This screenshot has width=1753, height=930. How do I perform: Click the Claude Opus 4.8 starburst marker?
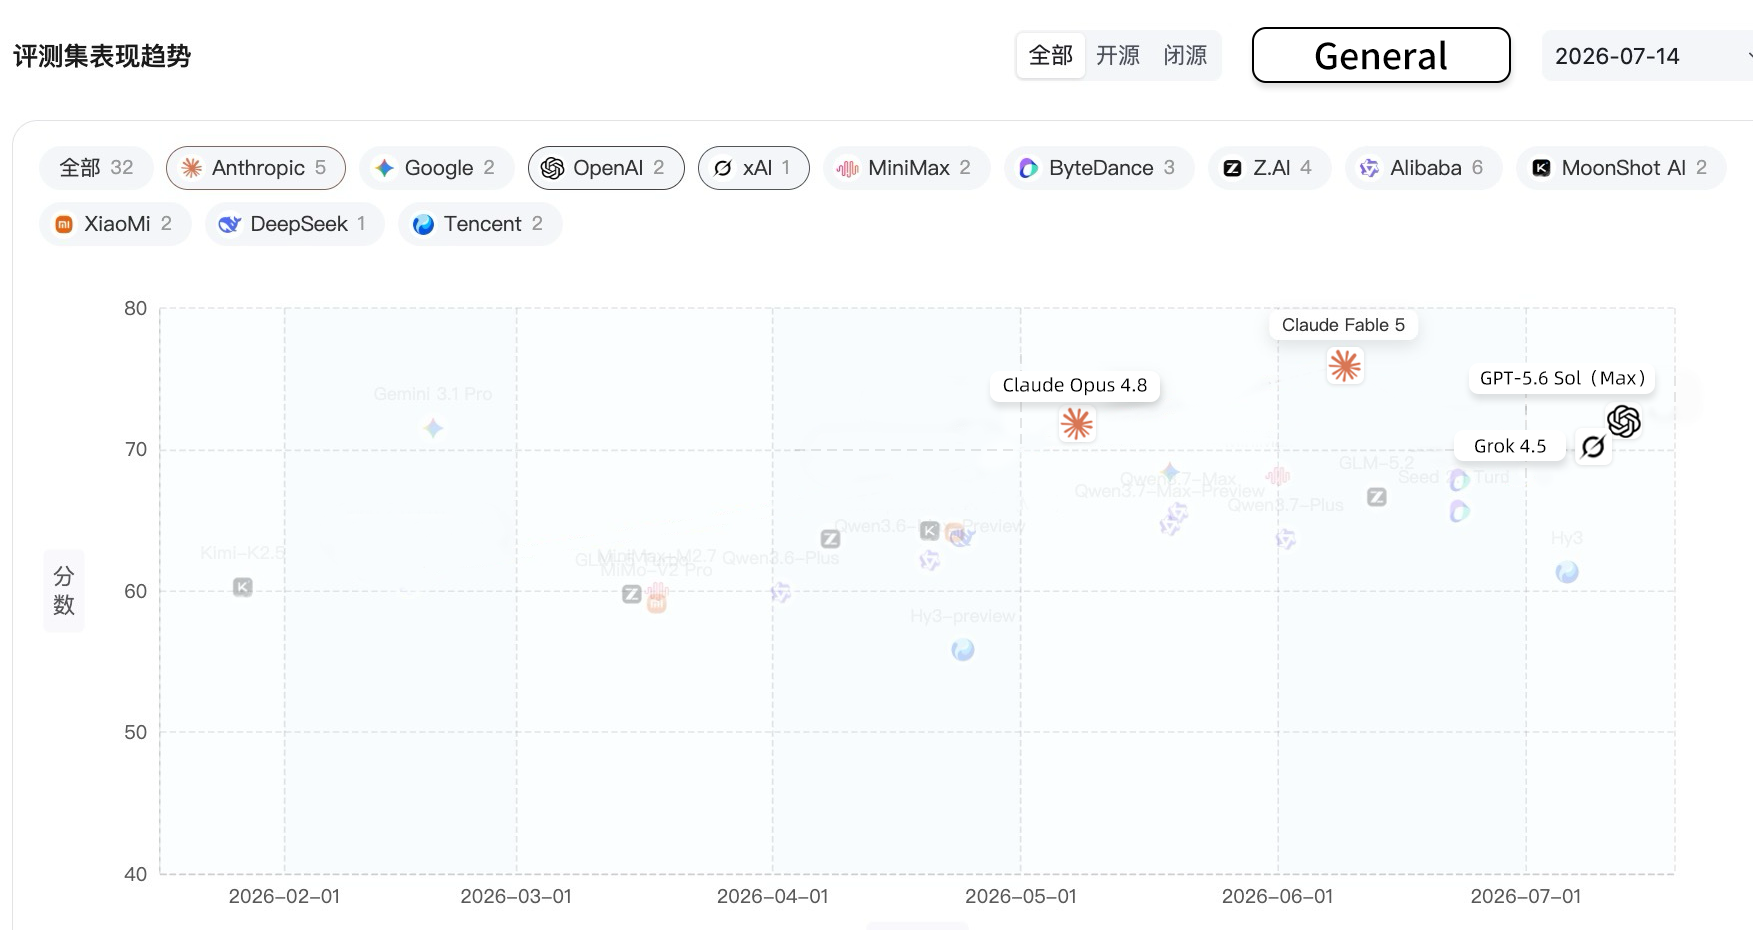(x=1077, y=424)
